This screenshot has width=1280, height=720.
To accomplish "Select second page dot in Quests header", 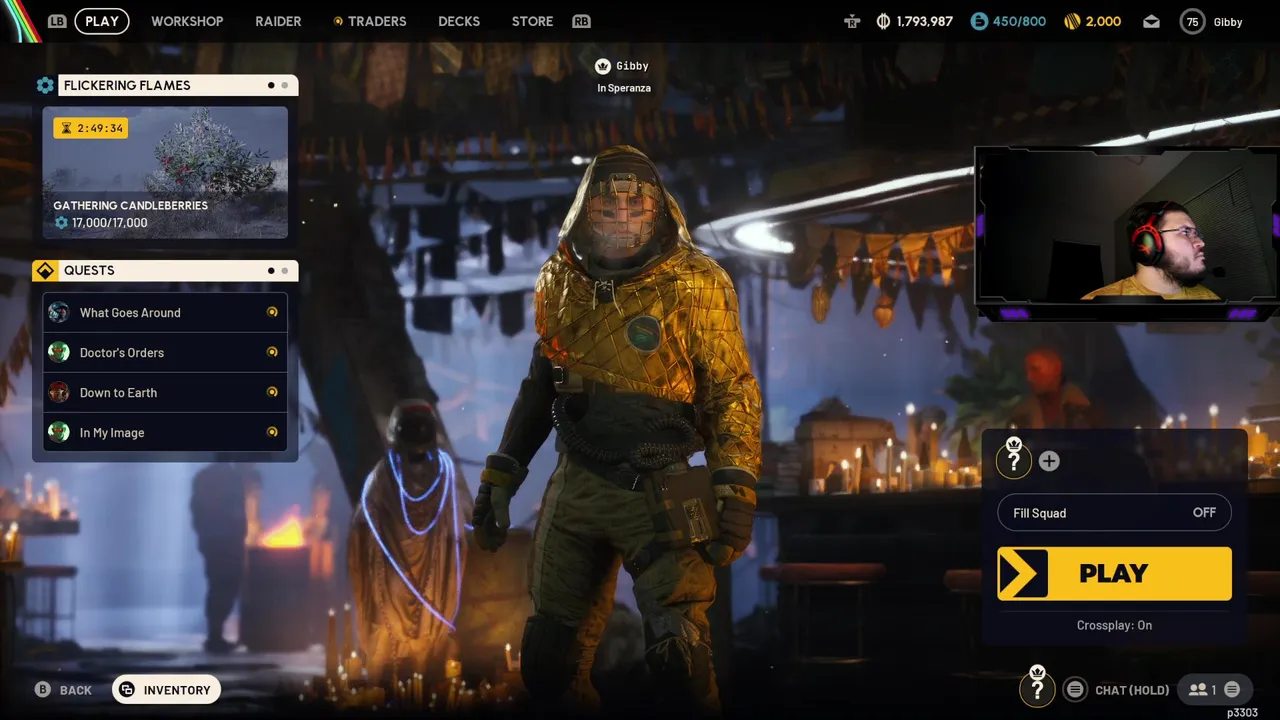I will (x=285, y=271).
